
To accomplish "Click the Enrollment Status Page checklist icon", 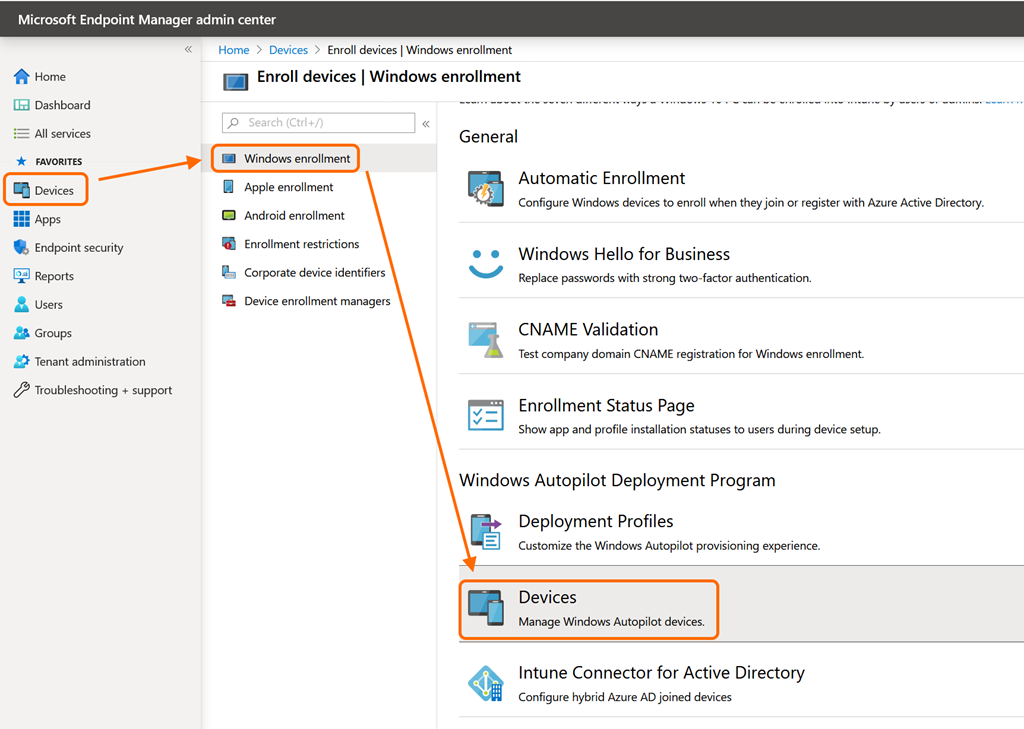I will (x=486, y=415).
